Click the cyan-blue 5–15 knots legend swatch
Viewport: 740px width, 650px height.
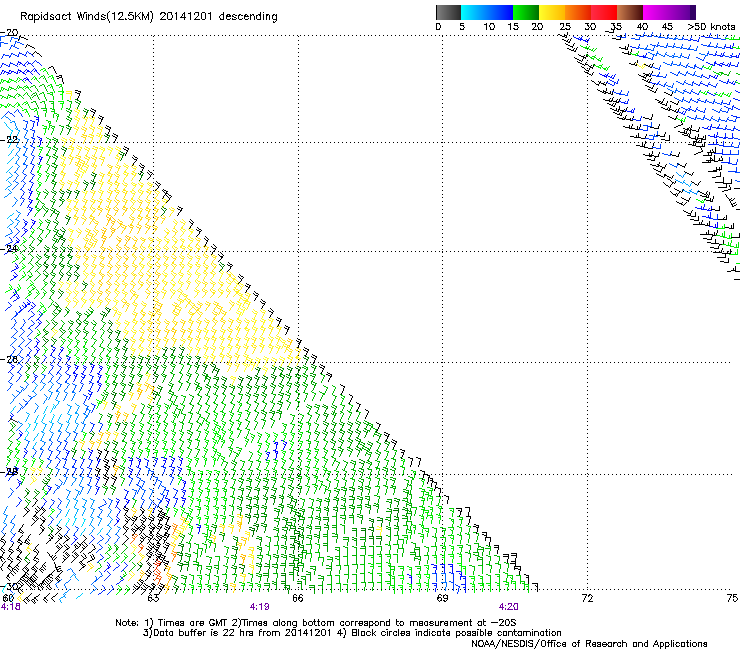click(487, 12)
